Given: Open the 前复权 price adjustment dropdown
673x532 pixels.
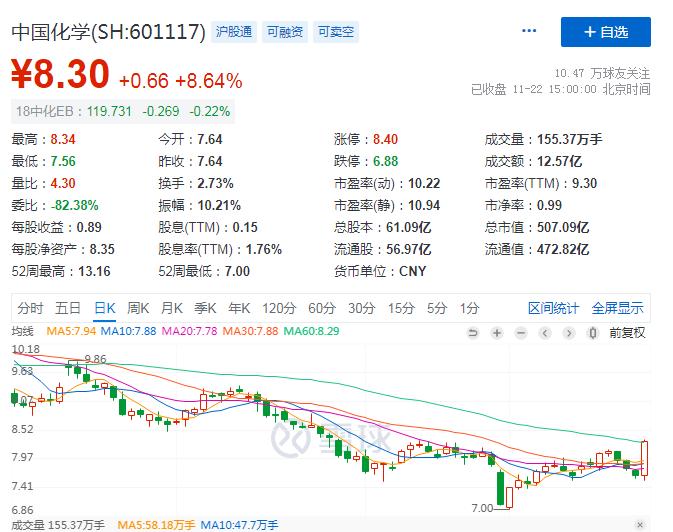Looking at the screenshot, I should click(628, 333).
